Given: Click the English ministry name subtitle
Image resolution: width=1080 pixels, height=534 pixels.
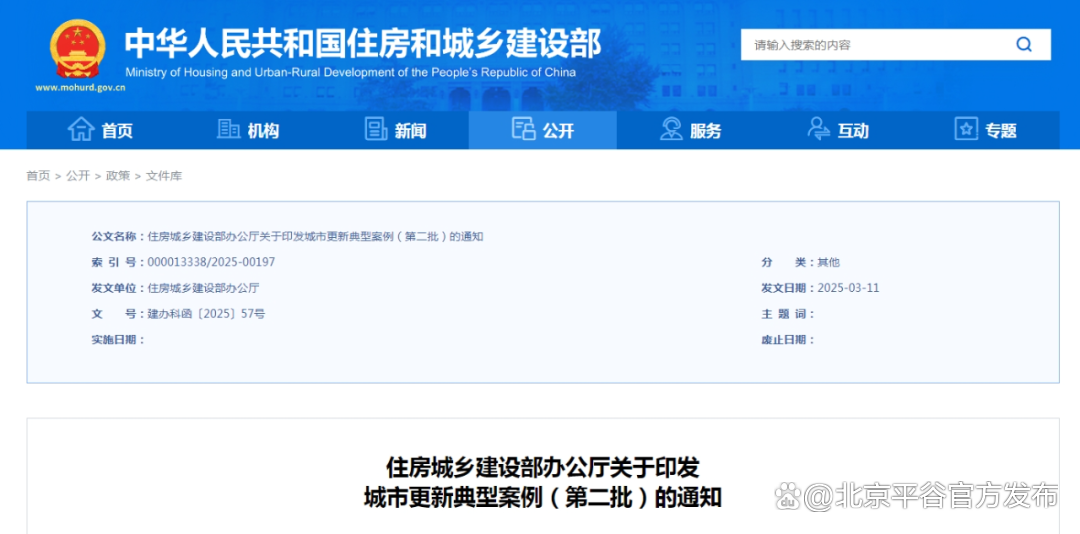Looking at the screenshot, I should coord(351,72).
